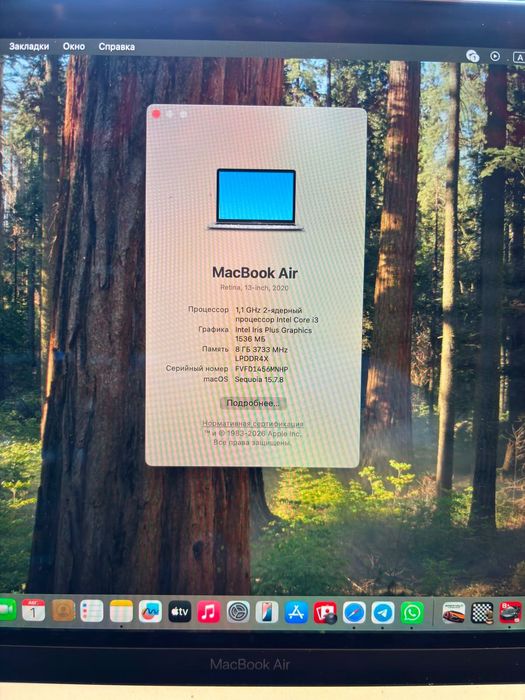Click the 'Retina, 13-inch, 2020' subtitle

254,288
